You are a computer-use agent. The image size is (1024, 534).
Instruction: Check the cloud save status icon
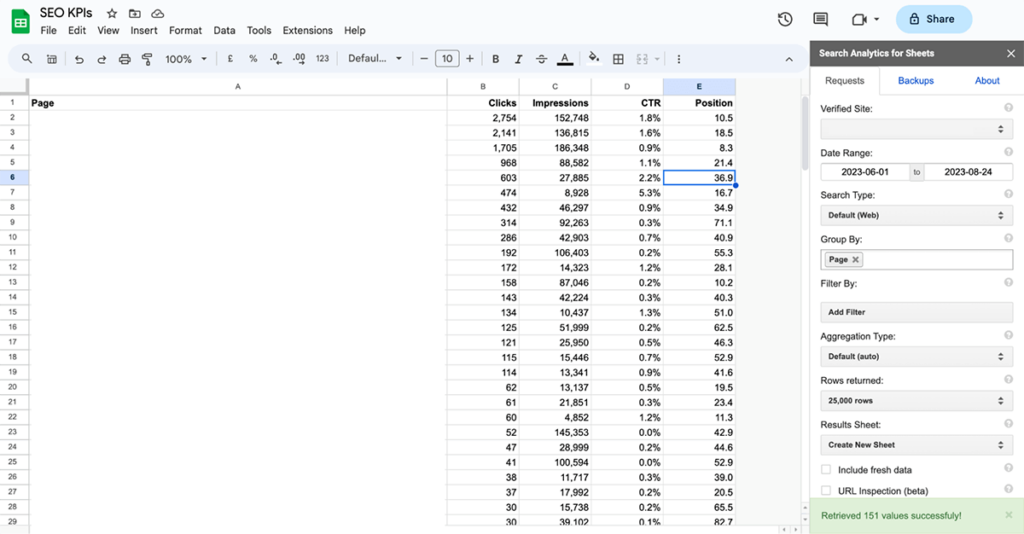tap(157, 13)
